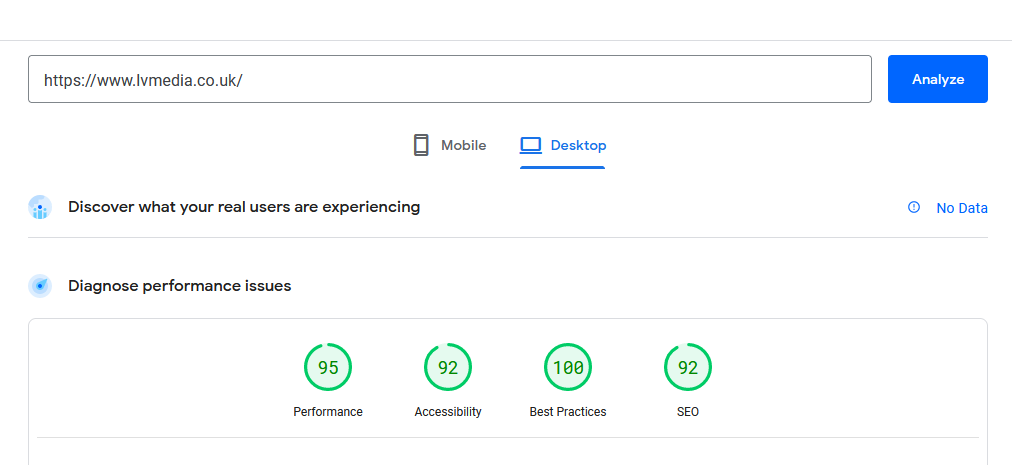Click the SEO score gauge 92

(688, 367)
